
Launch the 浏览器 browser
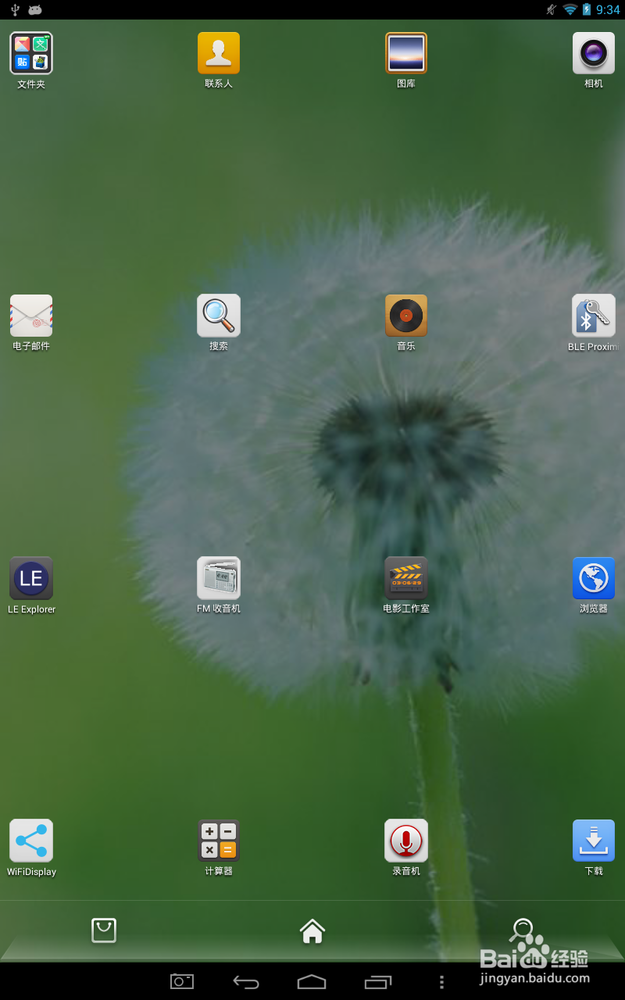pyautogui.click(x=593, y=578)
